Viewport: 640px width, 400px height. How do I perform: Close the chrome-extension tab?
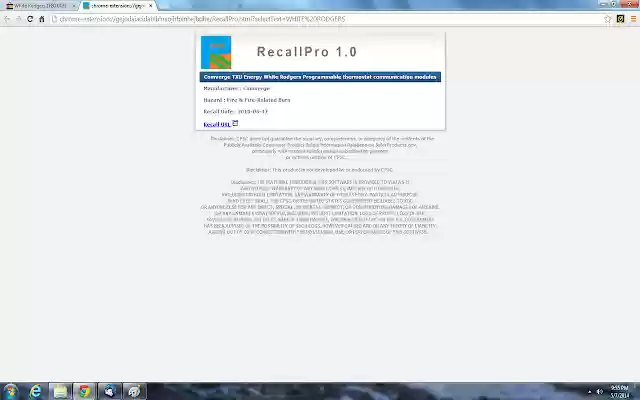click(x=150, y=6)
